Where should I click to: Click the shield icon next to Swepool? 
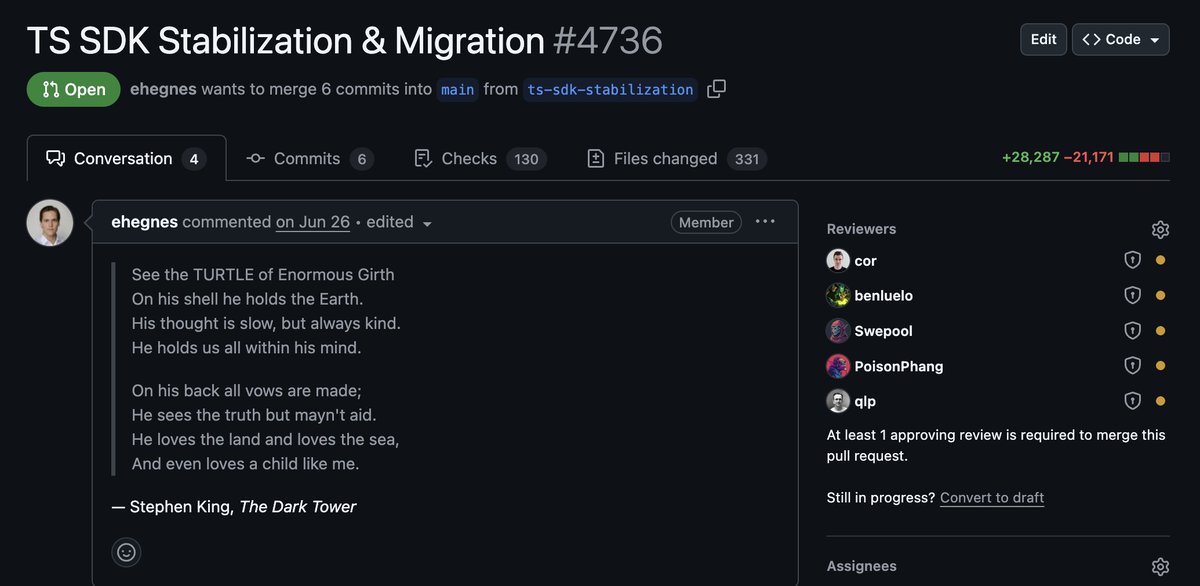[x=1132, y=331]
